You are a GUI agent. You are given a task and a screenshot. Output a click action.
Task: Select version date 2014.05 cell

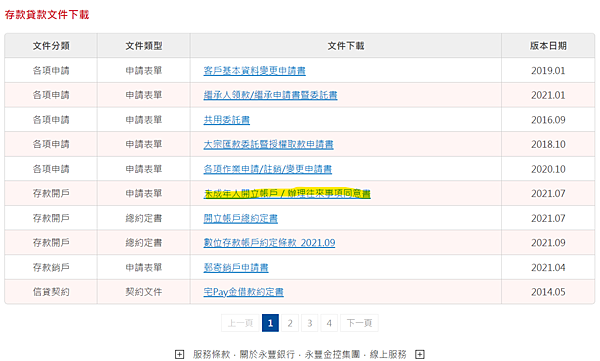point(548,292)
